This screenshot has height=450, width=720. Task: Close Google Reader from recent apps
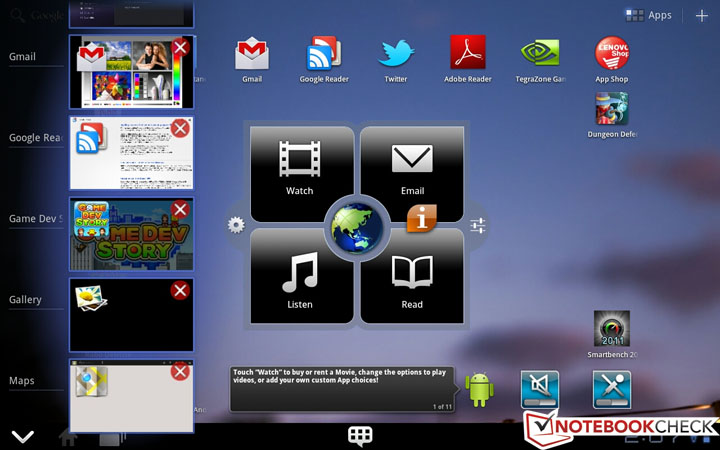(180, 128)
